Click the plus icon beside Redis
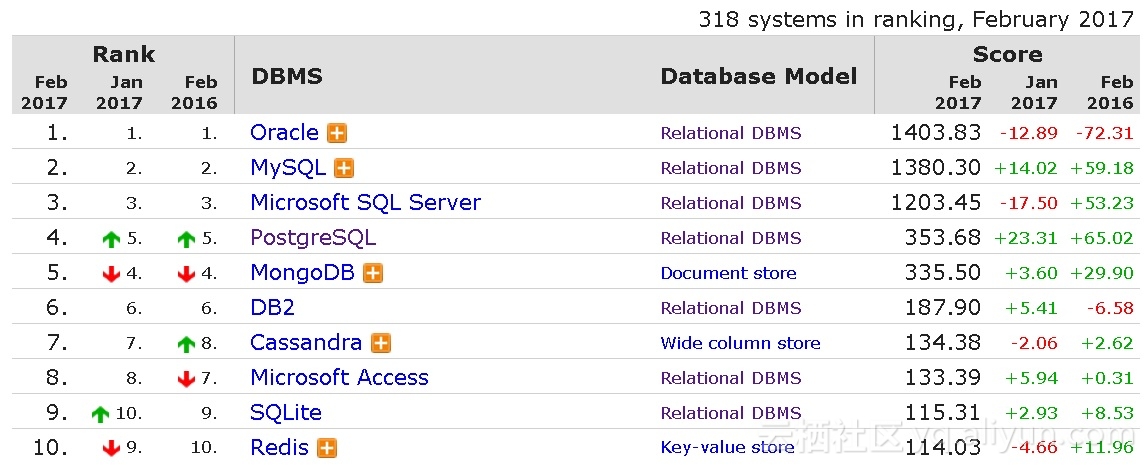Screen dimensions: 1147x465 click(x=326, y=447)
